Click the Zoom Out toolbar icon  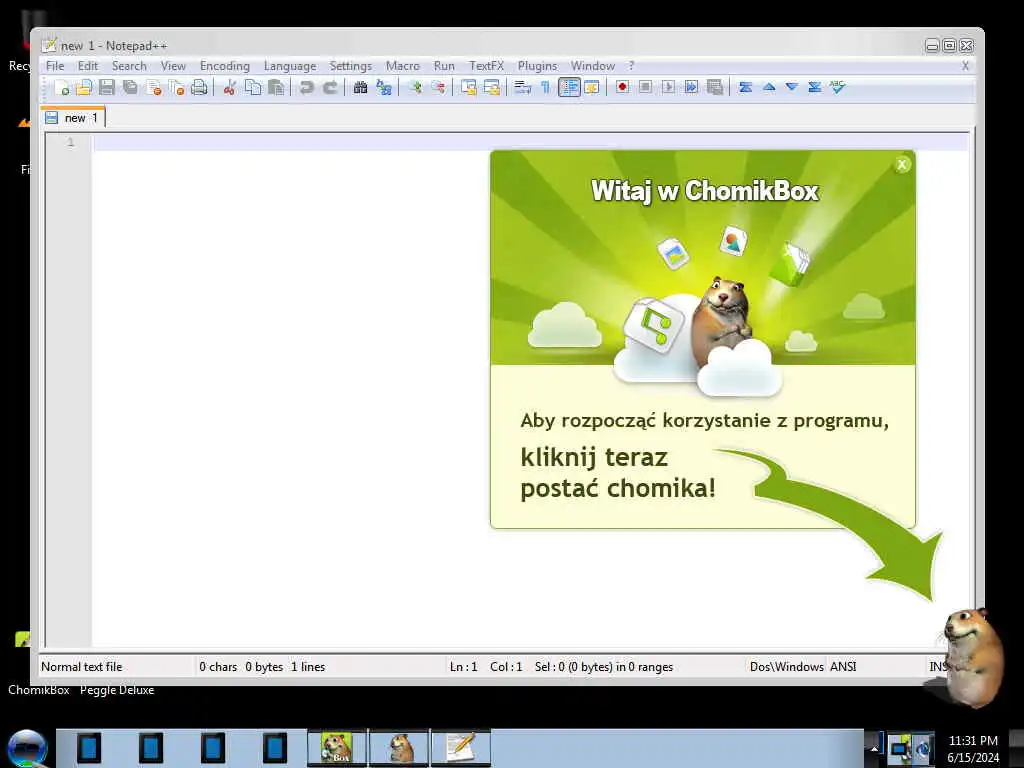pos(438,87)
